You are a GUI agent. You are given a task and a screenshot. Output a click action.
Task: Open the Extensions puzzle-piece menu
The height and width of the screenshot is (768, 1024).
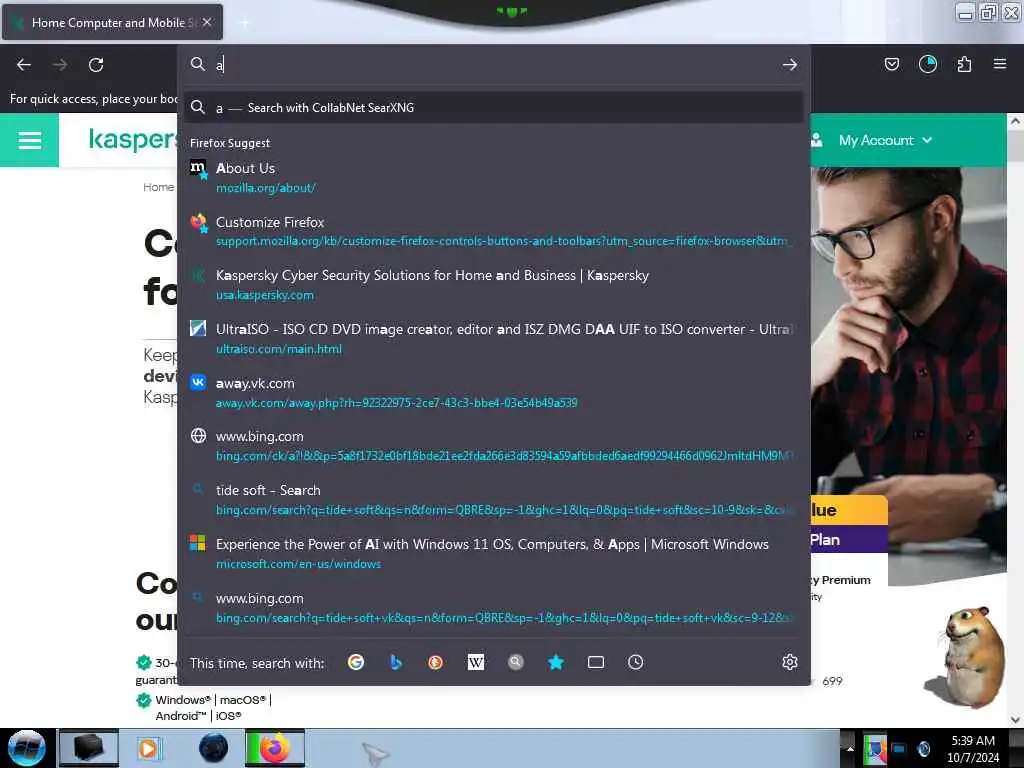pos(964,64)
